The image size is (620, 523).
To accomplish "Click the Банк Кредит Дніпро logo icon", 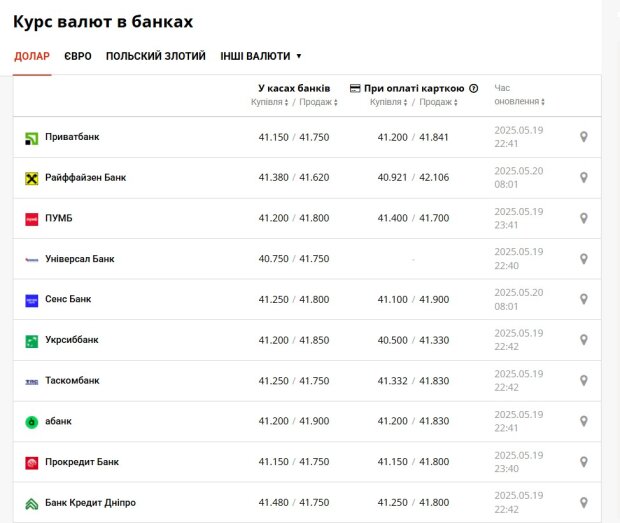I will coord(31,503).
